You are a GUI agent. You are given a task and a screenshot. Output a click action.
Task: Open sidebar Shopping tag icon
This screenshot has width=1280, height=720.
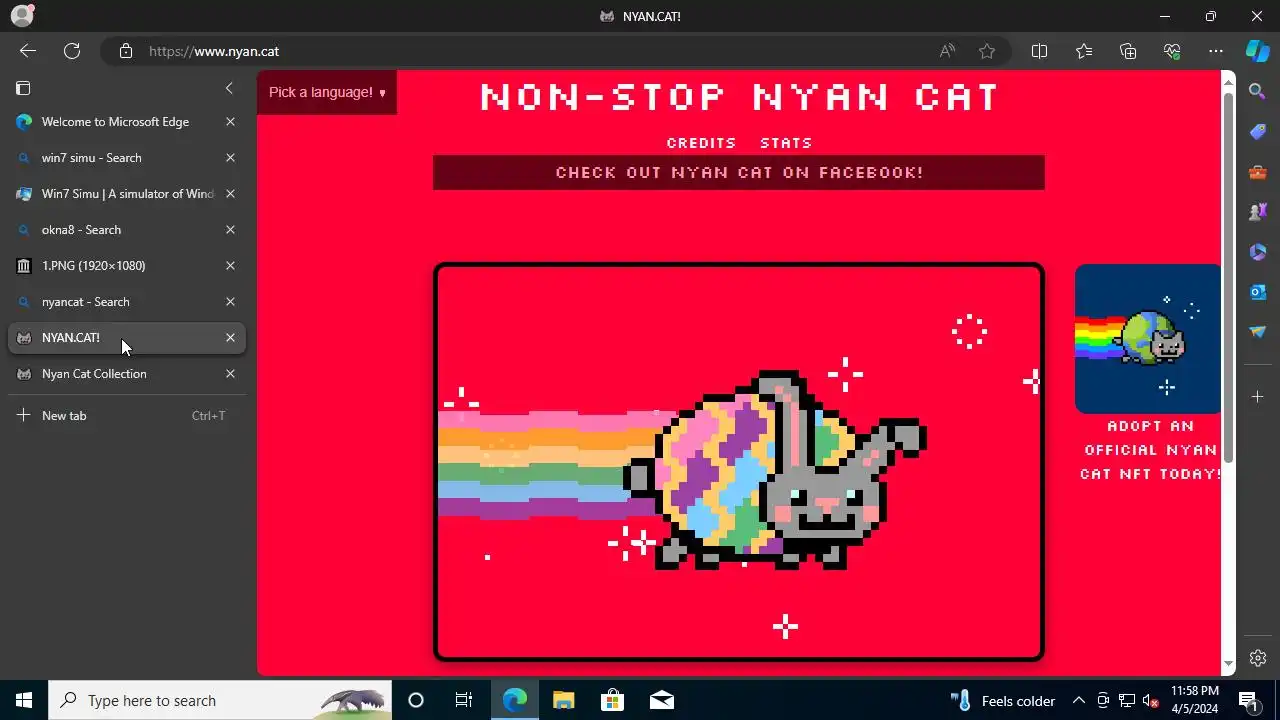(1258, 132)
